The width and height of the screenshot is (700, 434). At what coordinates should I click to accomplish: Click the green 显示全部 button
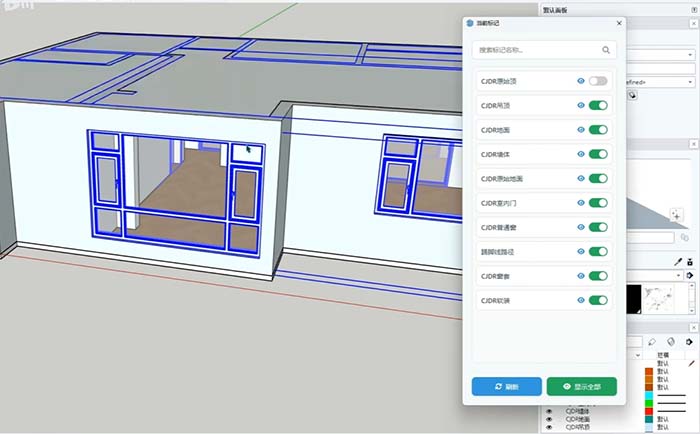[x=581, y=386]
